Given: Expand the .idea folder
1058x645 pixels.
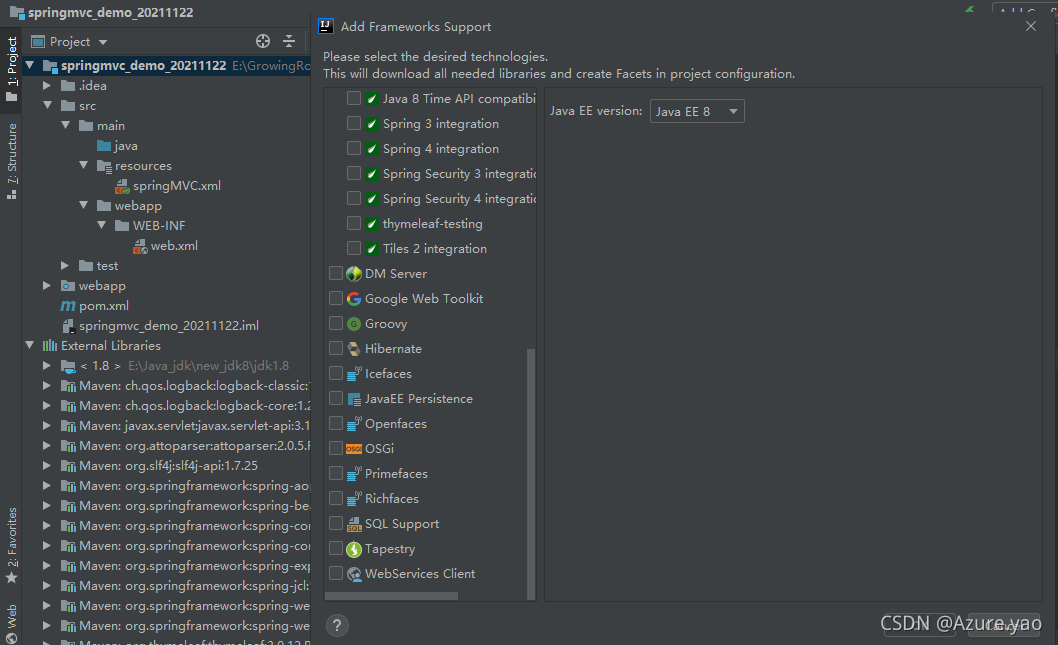Looking at the screenshot, I should click(x=47, y=86).
